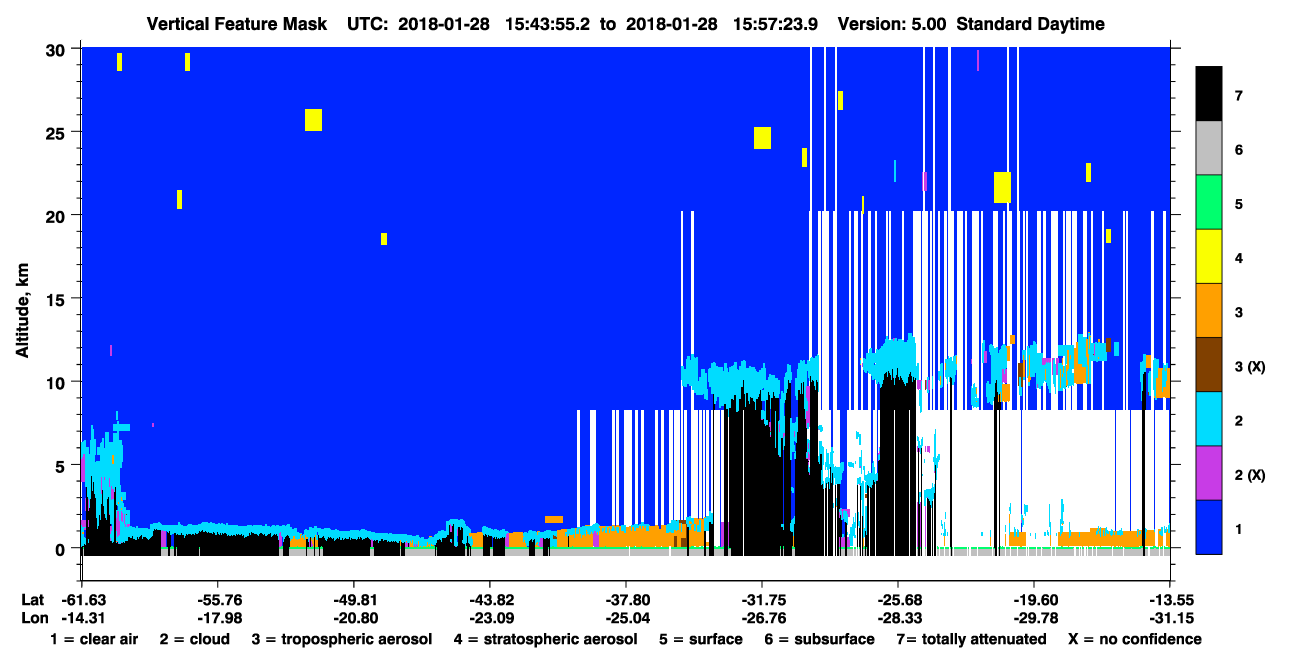Click the cyan cloud legend swatch
Screen dimensions: 1300x667
point(1209,419)
